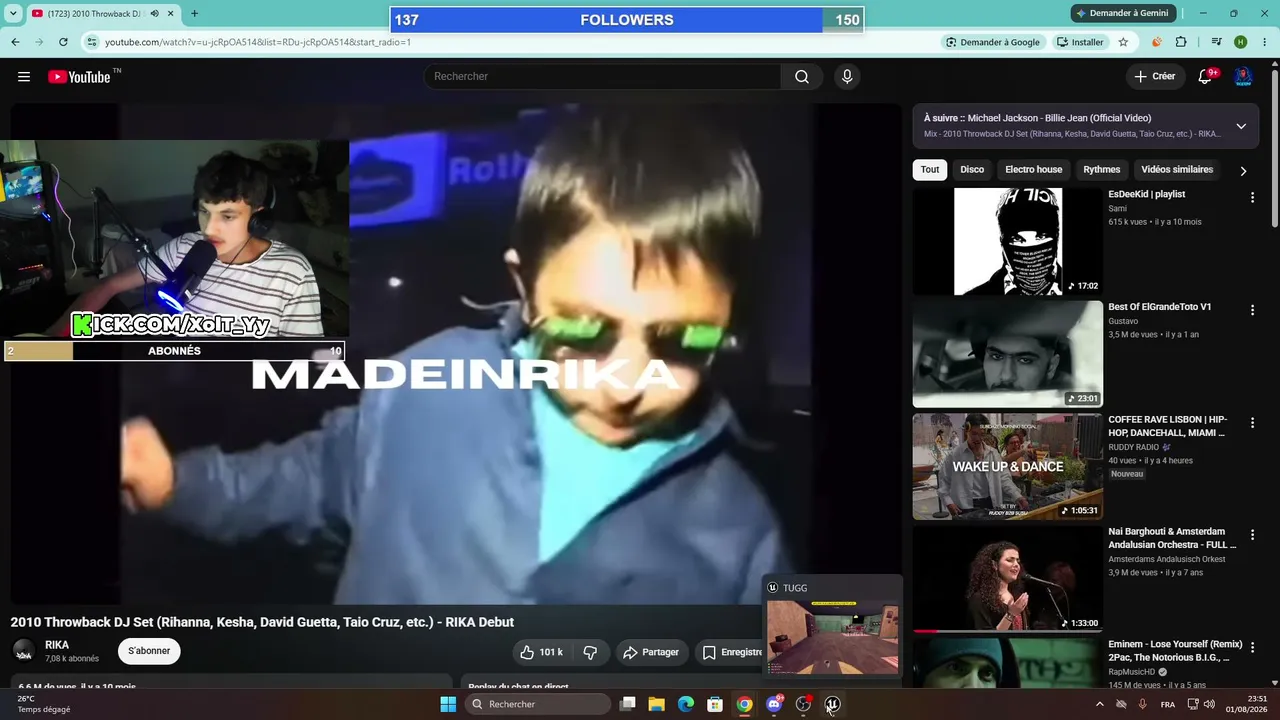Click the taskbar Rechercher search box
1280x720 pixels.
pyautogui.click(x=538, y=704)
